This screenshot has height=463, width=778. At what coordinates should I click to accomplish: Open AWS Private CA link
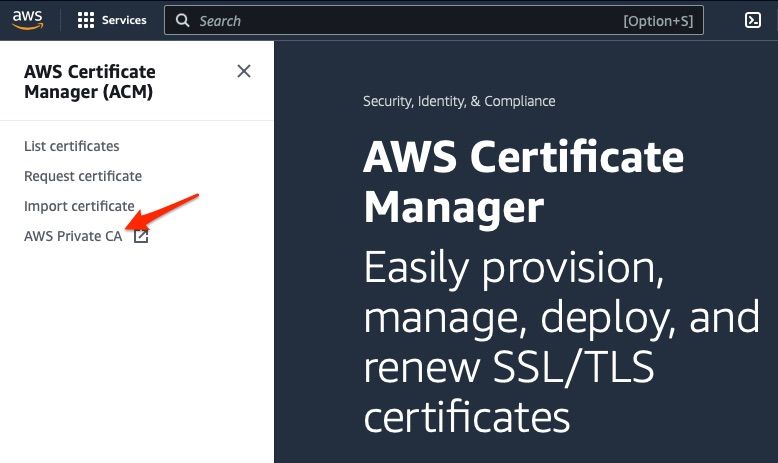point(73,236)
